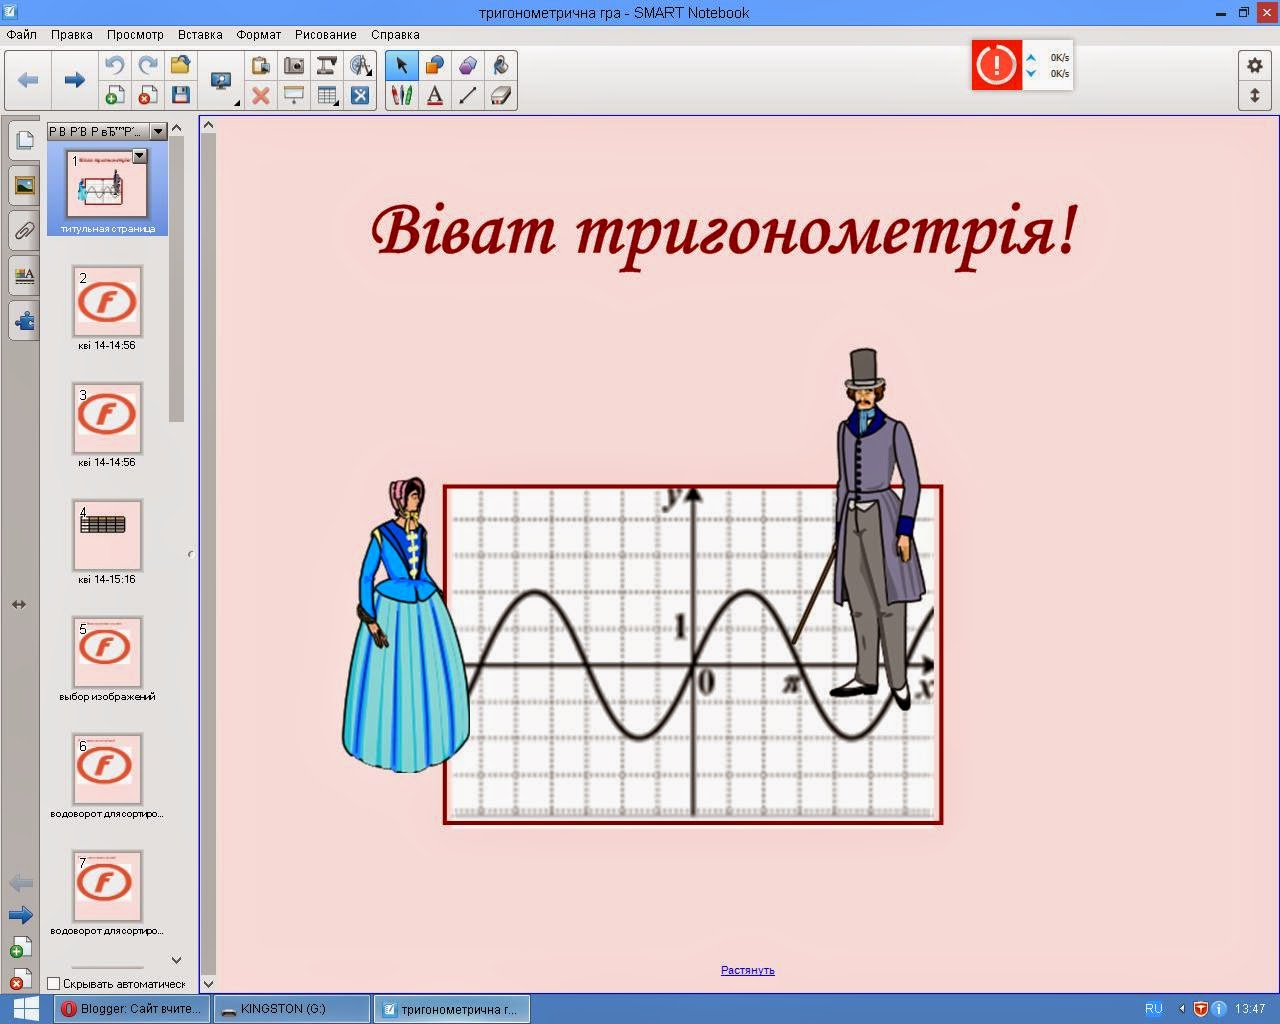Choose the Pens tool
1280x1024 pixels.
coord(402,95)
